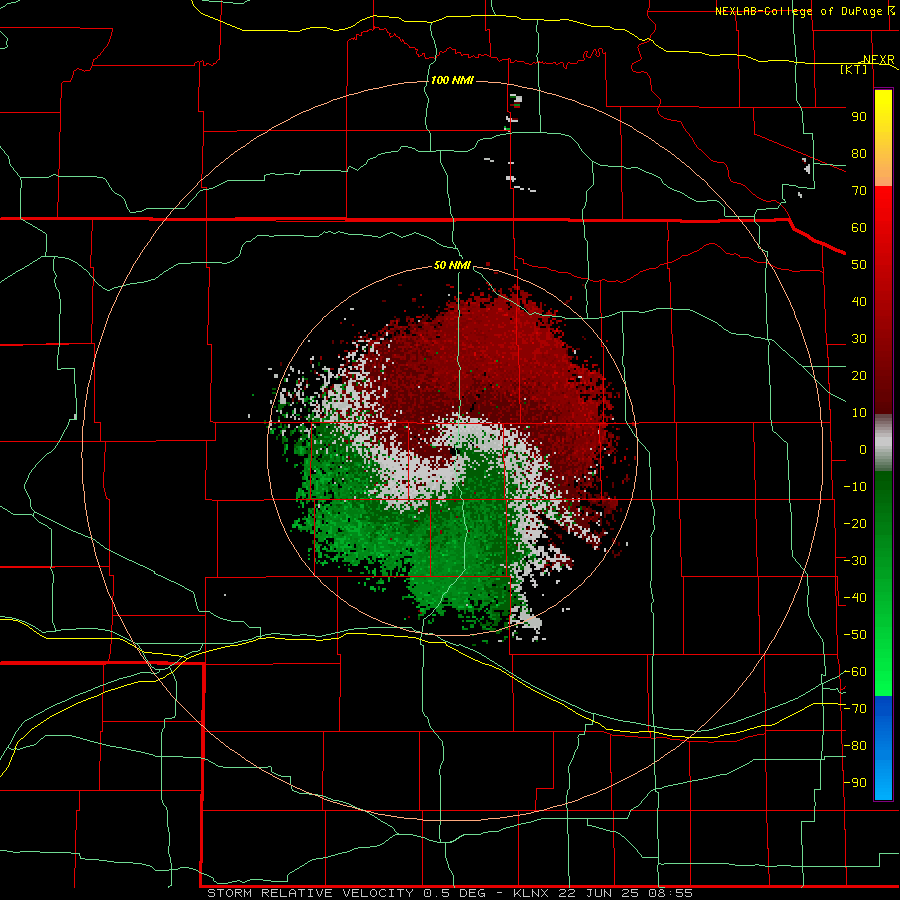Click the gray zero-velocity segment of color bar

(x=883, y=443)
